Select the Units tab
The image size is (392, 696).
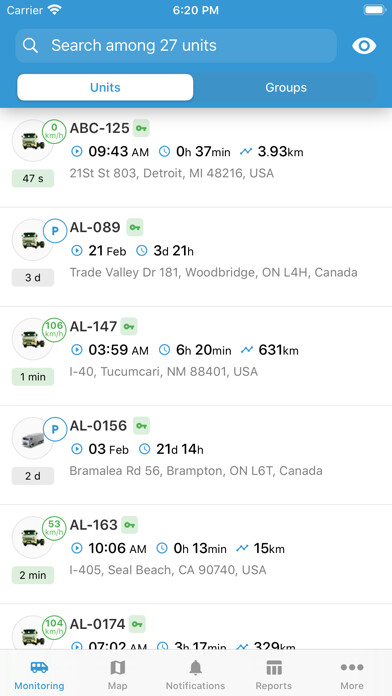105,87
